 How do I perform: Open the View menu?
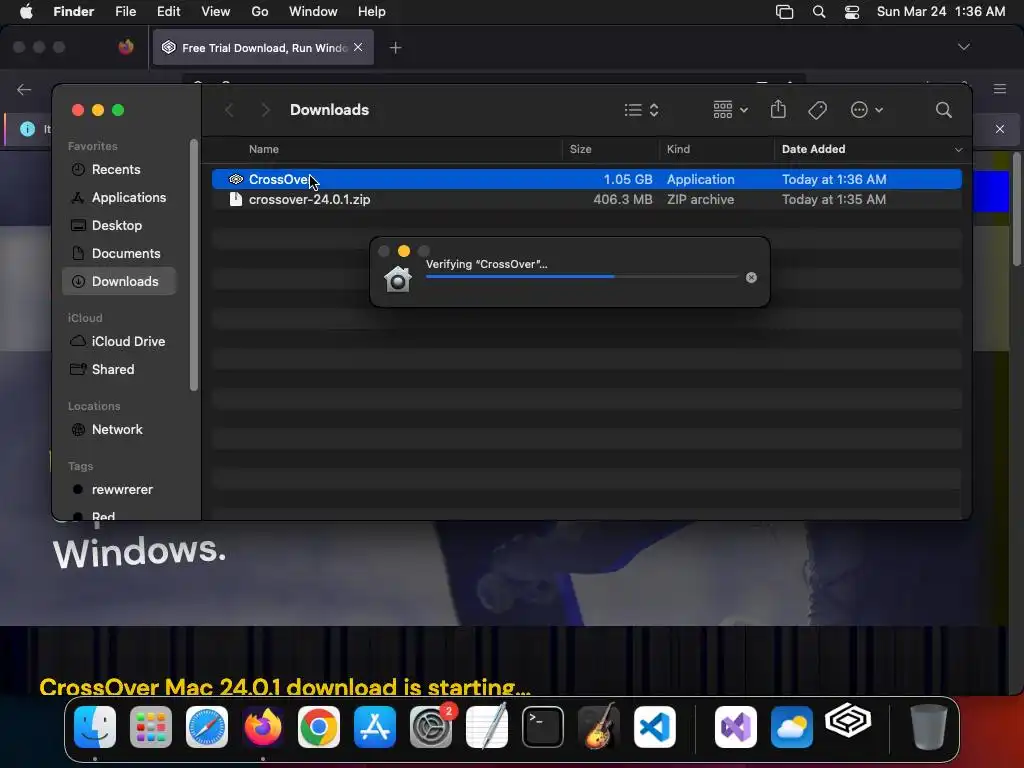pyautogui.click(x=216, y=12)
